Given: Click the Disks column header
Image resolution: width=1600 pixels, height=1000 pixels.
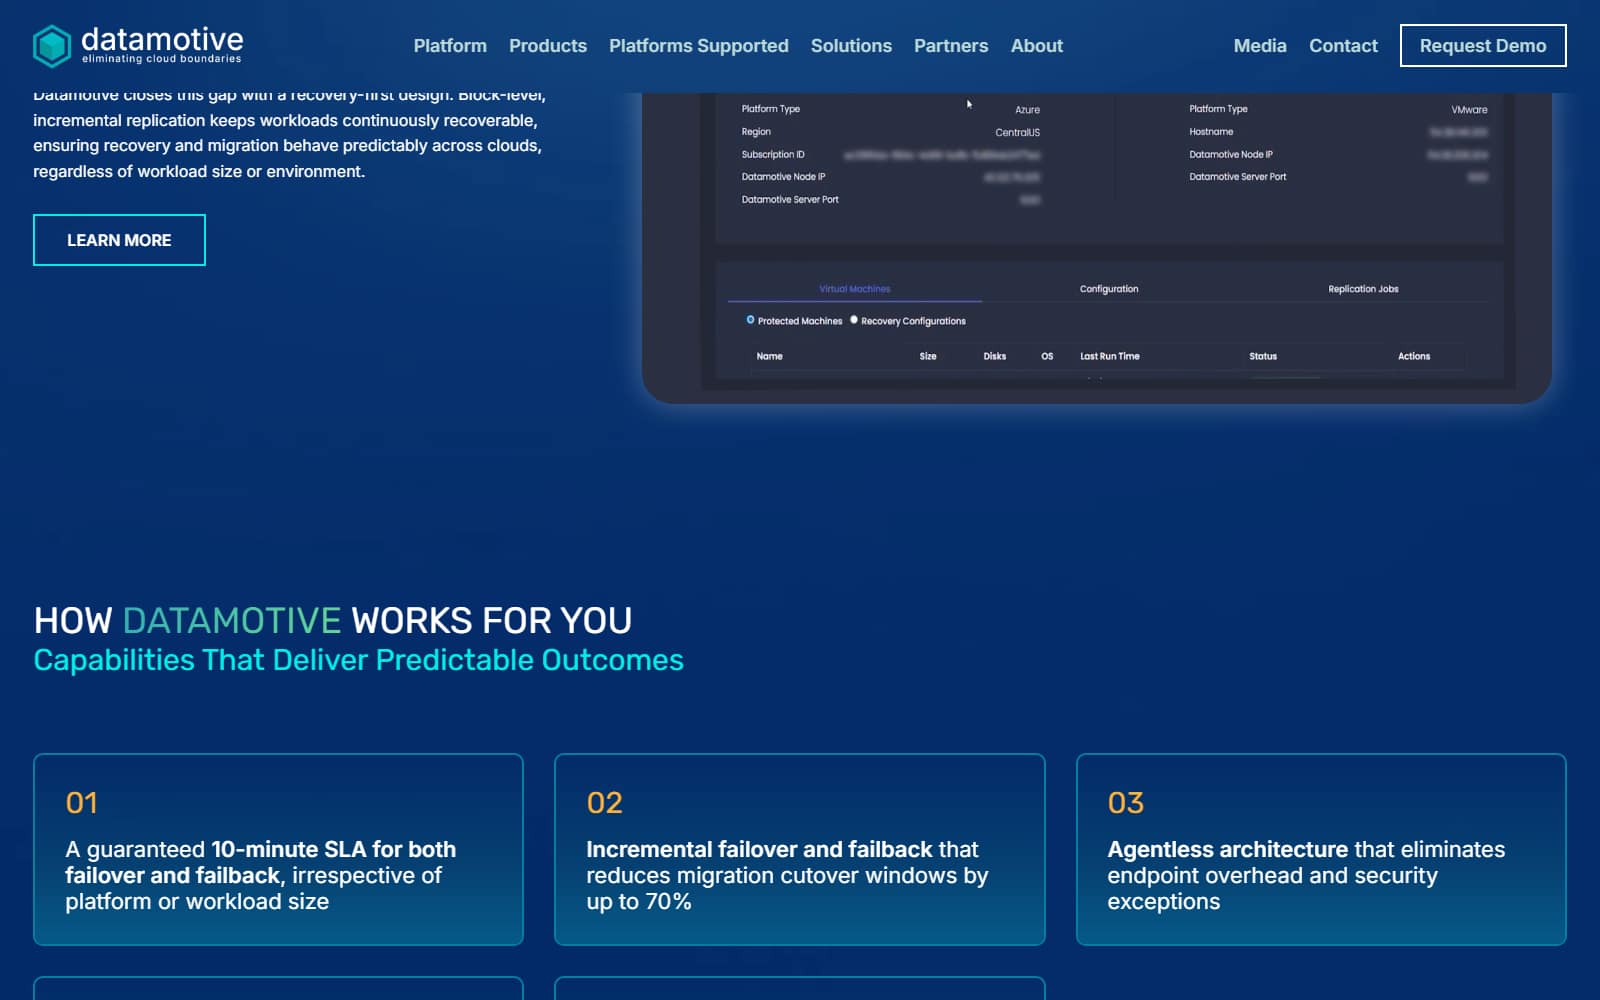Looking at the screenshot, I should pos(994,356).
